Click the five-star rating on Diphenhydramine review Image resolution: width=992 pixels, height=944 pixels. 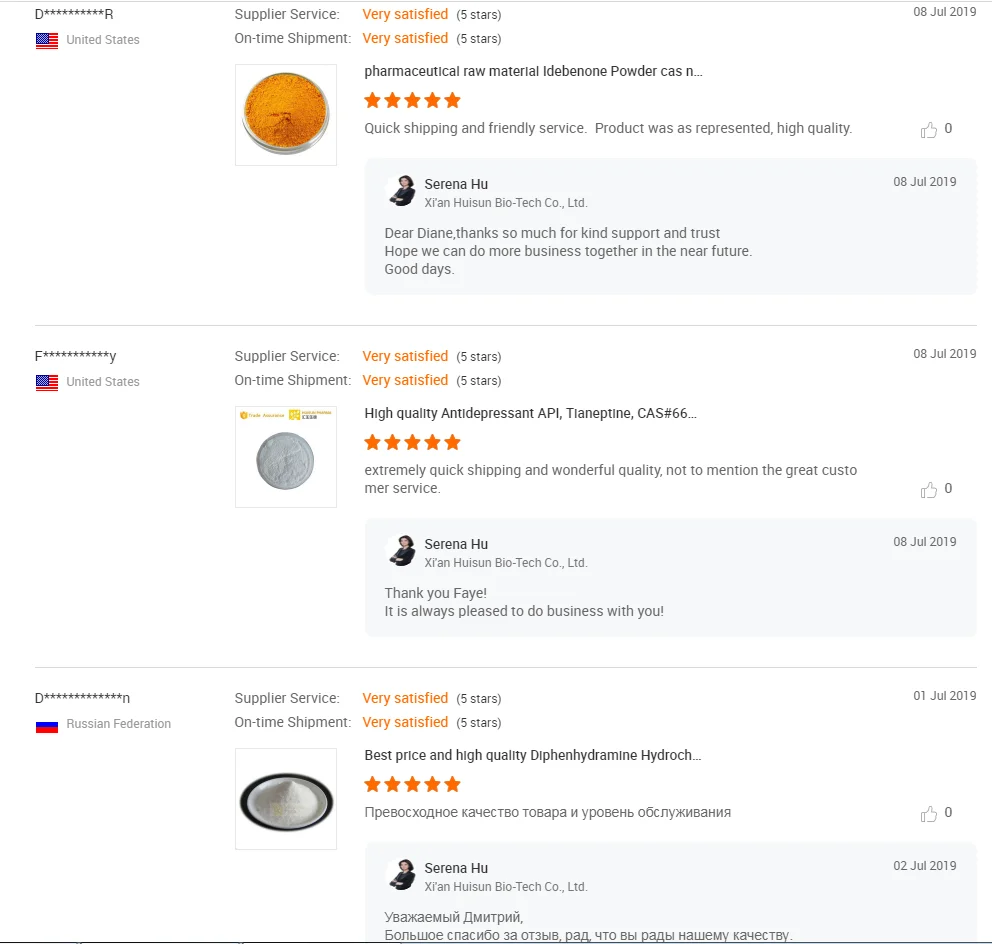[x=412, y=784]
